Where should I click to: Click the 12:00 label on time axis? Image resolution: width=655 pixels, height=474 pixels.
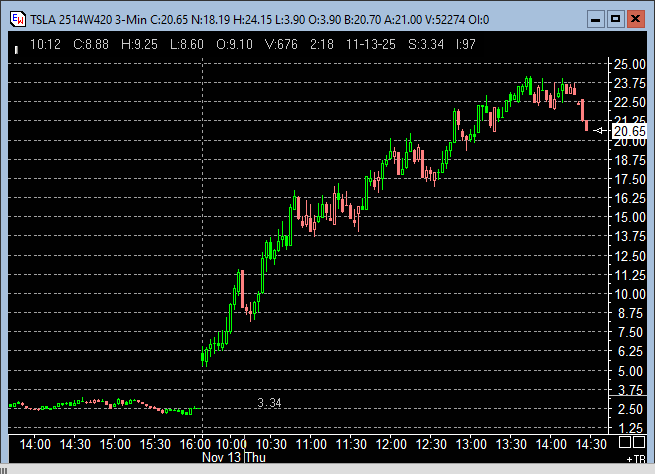tap(391, 444)
